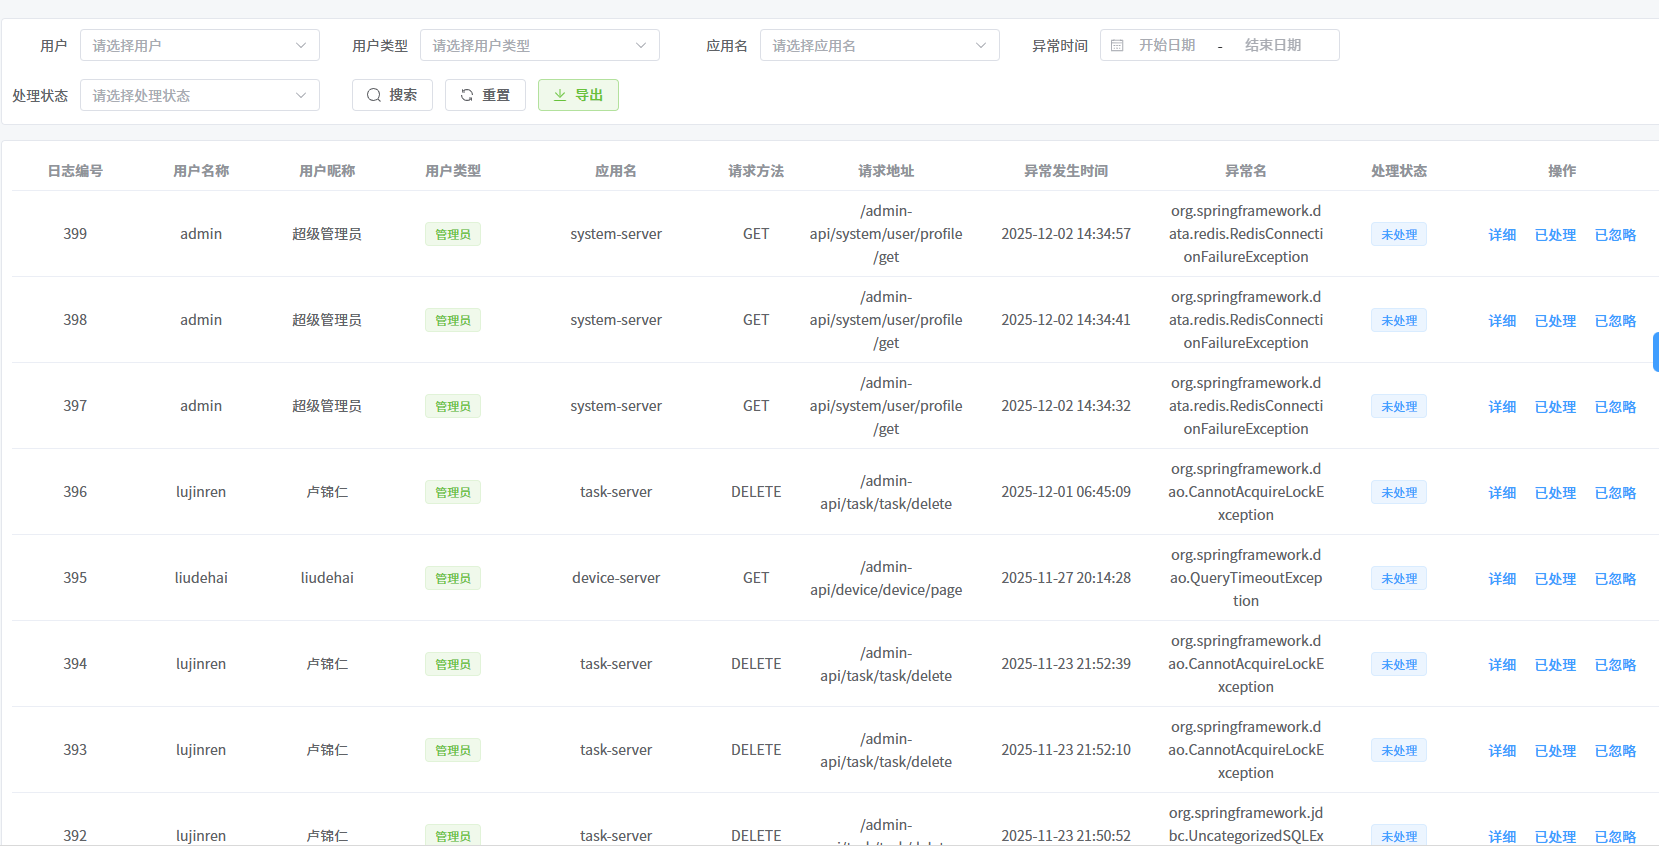Select the end date input field
This screenshot has height=846, width=1659.
pyautogui.click(x=1272, y=46)
